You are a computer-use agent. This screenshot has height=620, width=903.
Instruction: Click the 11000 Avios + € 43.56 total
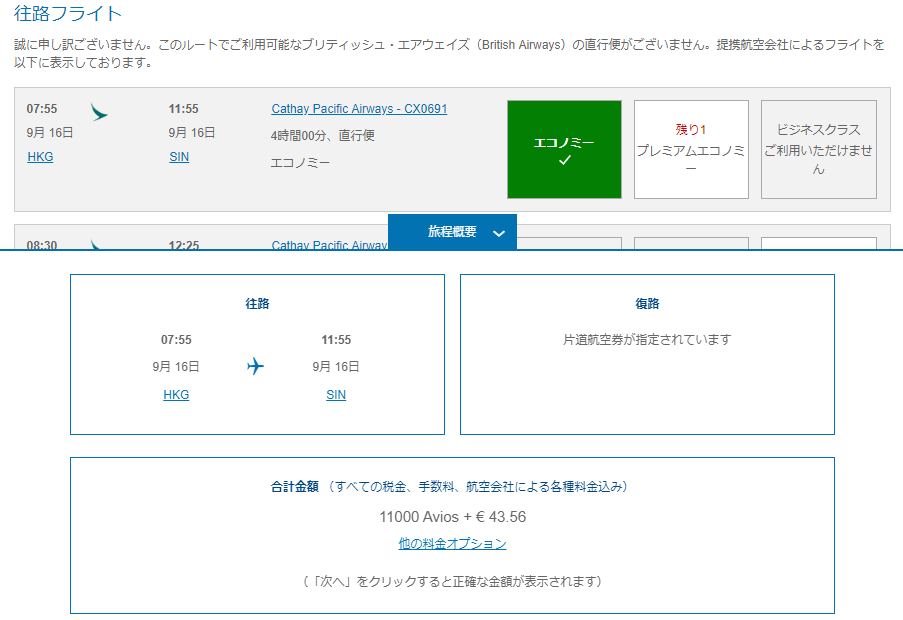[453, 517]
